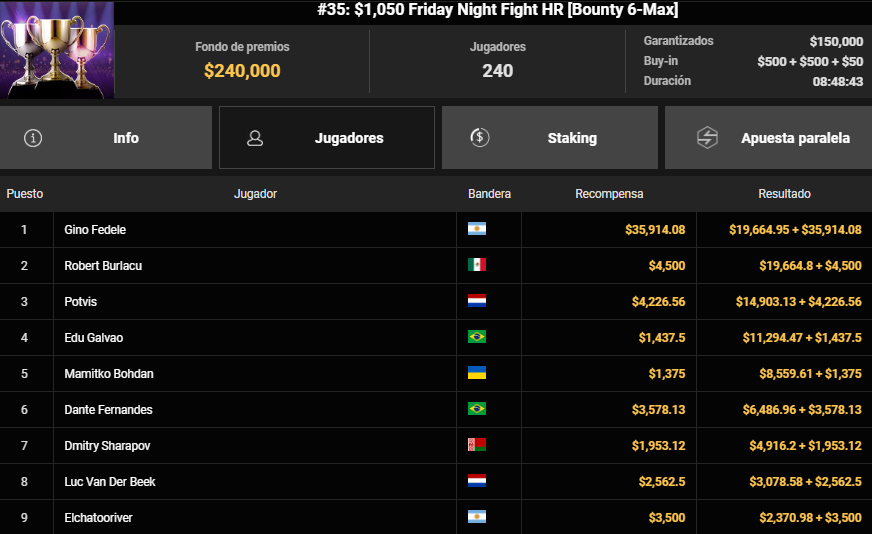Viewport: 872px width, 534px height.
Task: Click Edu Galvao's Brazil flag
Action: (477, 337)
